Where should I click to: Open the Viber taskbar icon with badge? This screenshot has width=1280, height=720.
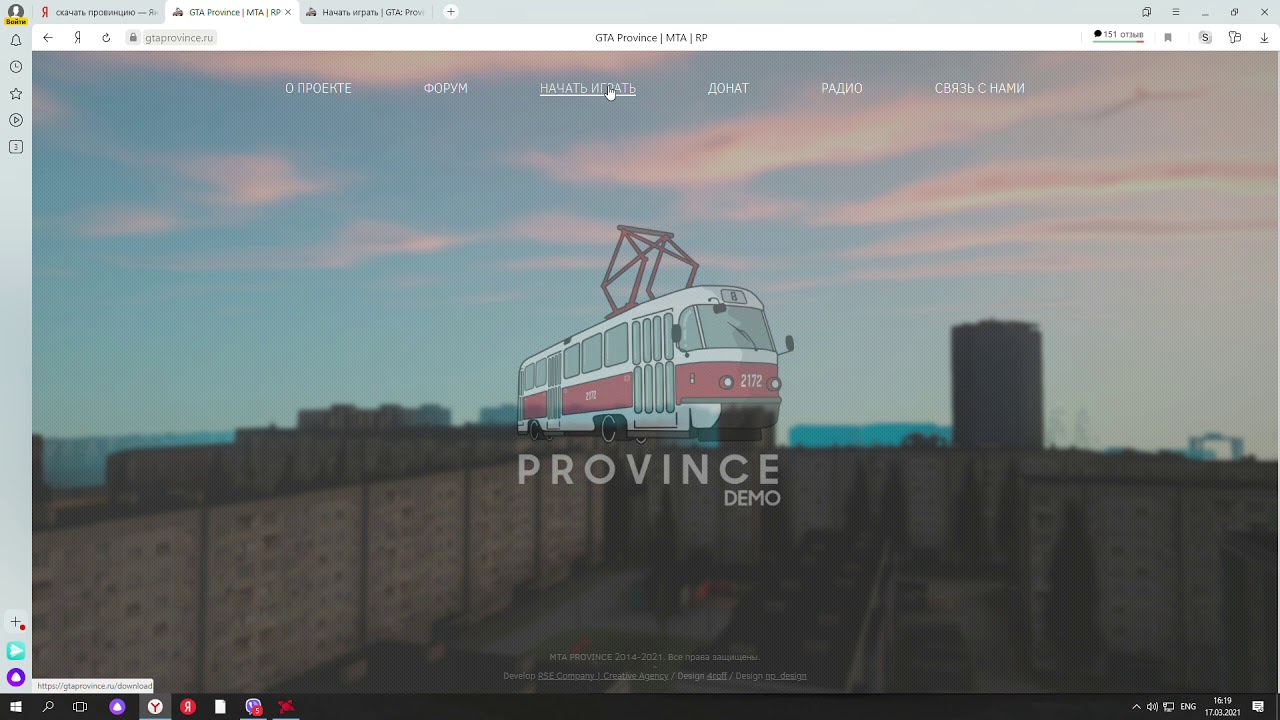coord(253,707)
